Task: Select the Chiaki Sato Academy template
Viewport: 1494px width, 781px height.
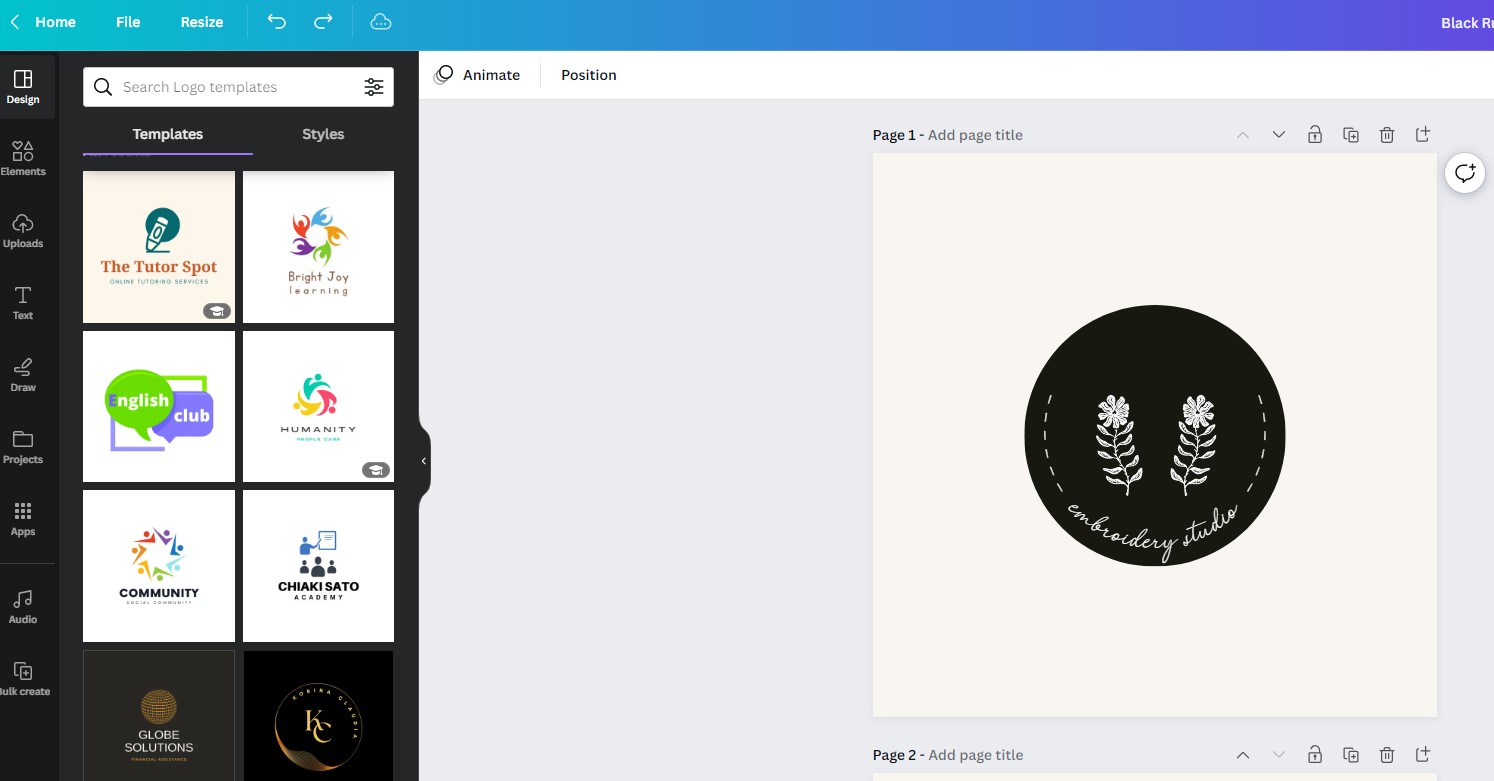Action: tap(318, 566)
